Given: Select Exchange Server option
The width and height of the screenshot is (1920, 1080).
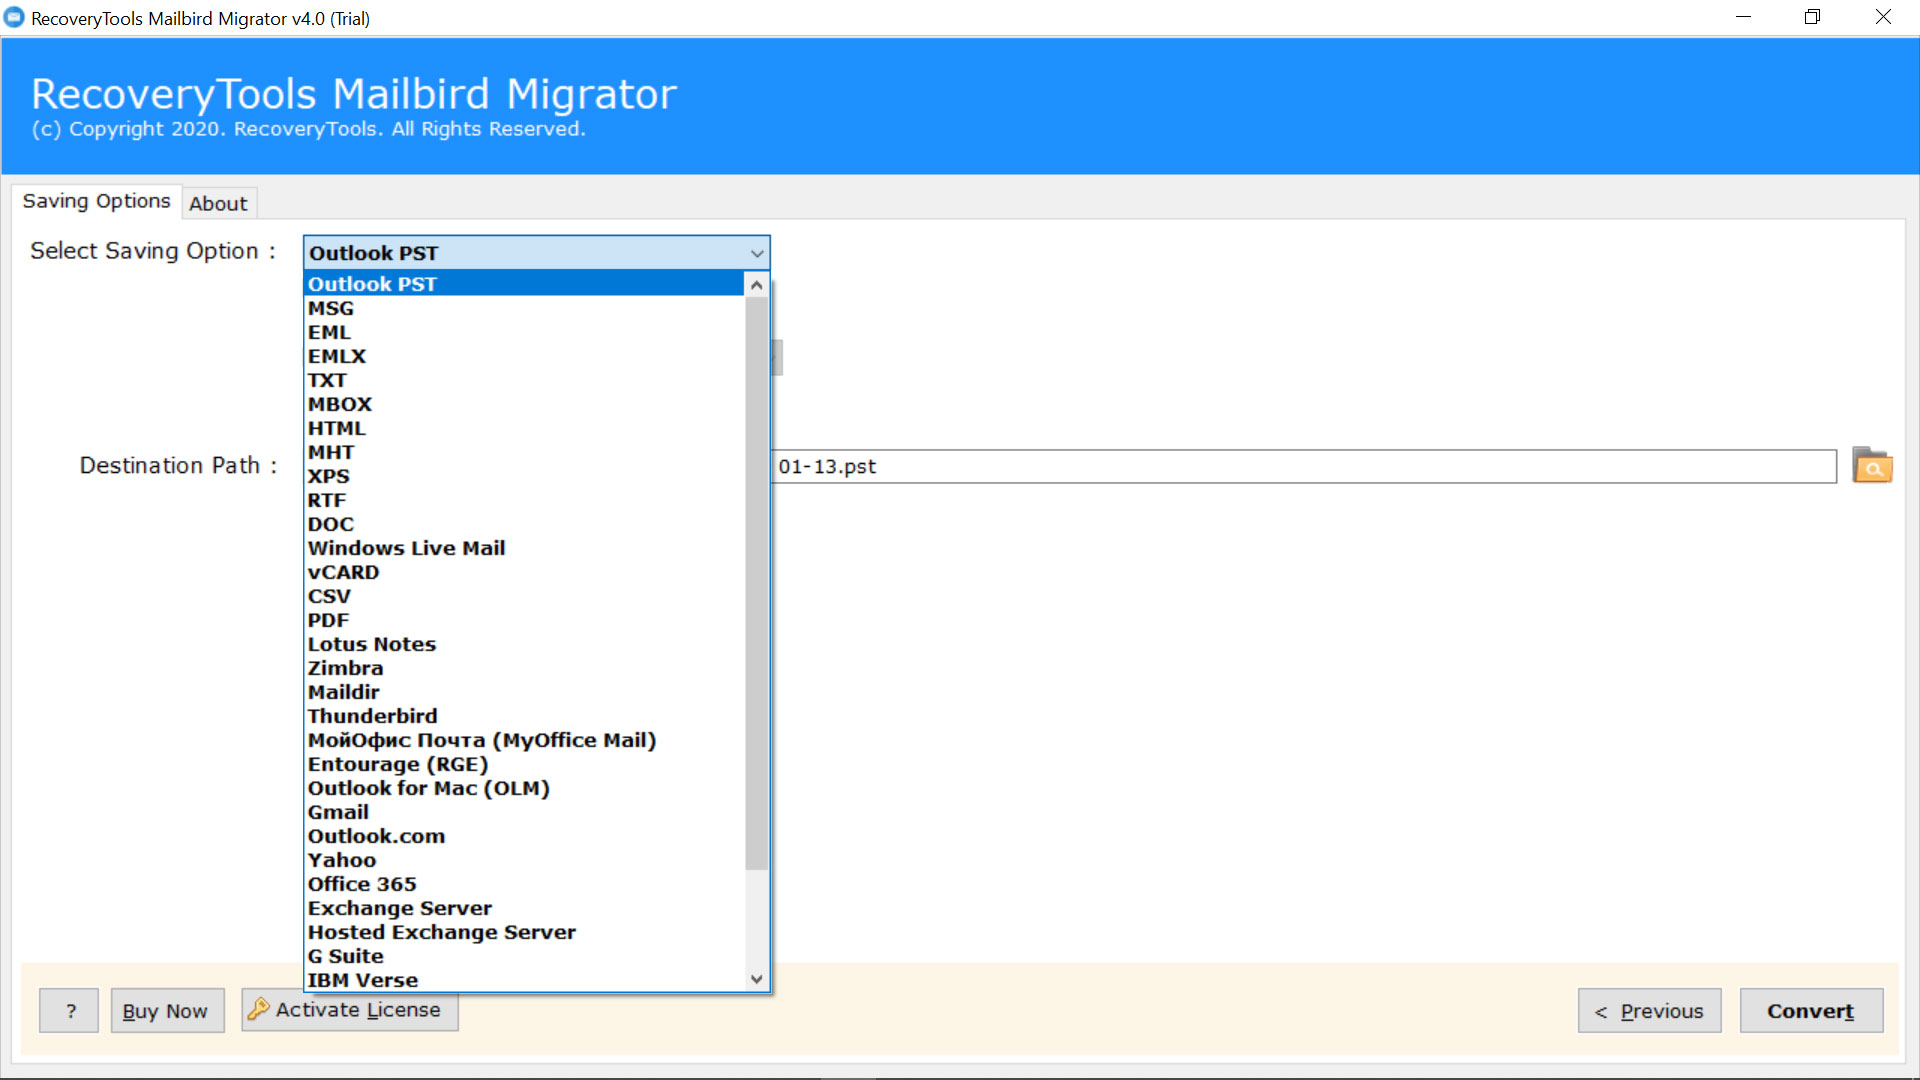Looking at the screenshot, I should (524, 908).
